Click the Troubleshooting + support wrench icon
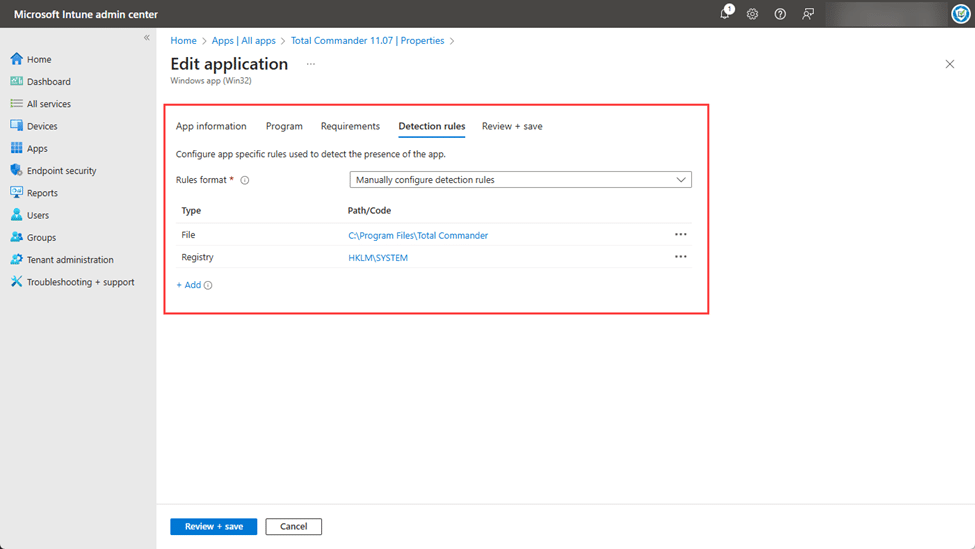Screen dimensions: 975x549 [16, 282]
